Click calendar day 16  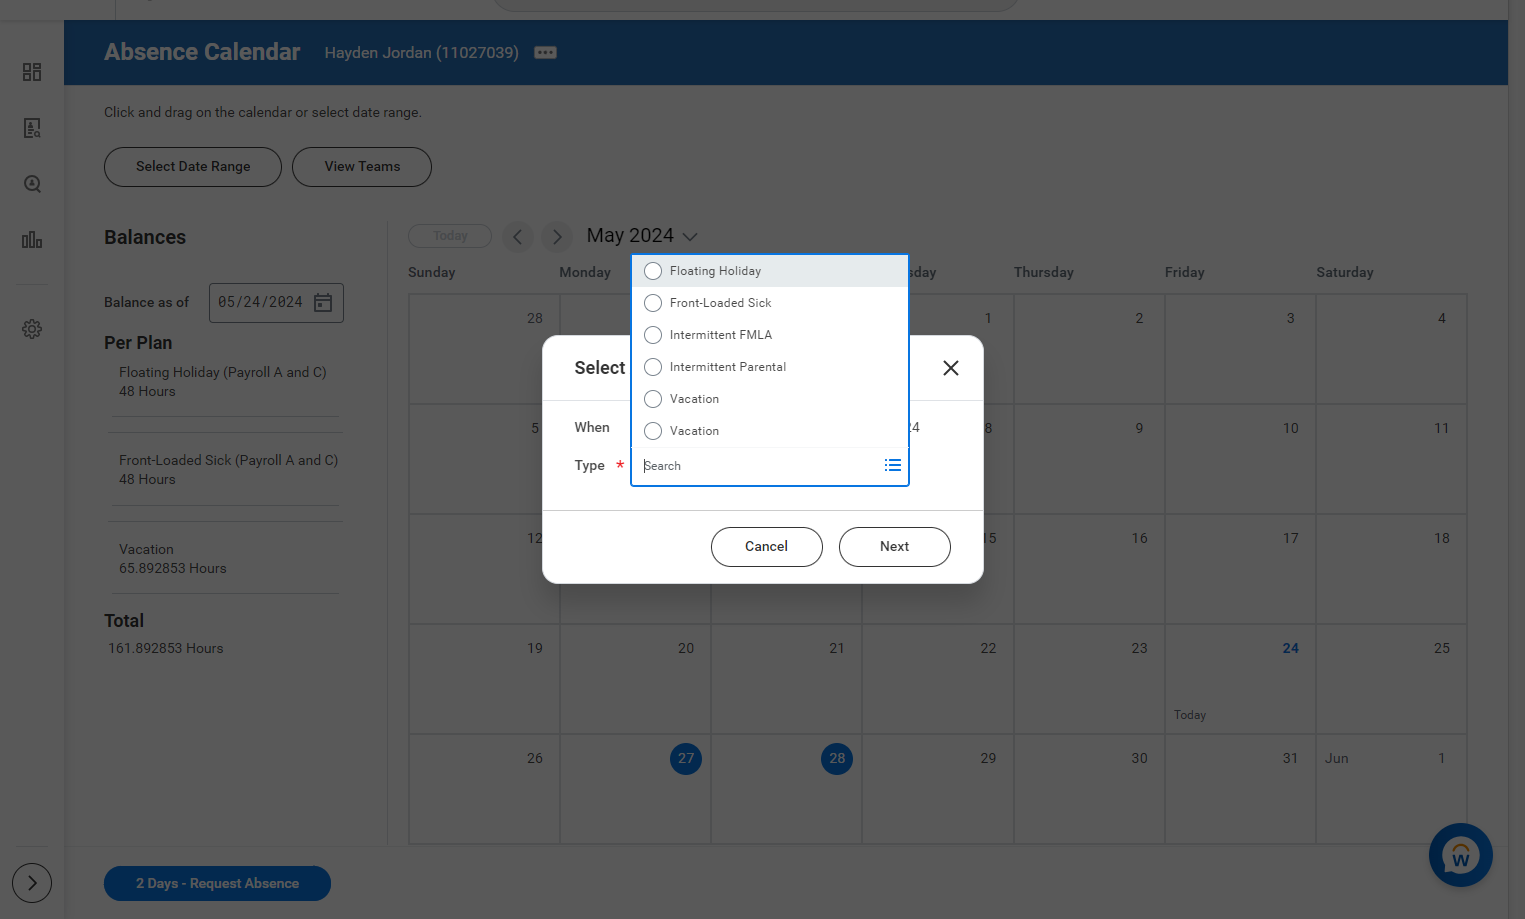(1140, 539)
